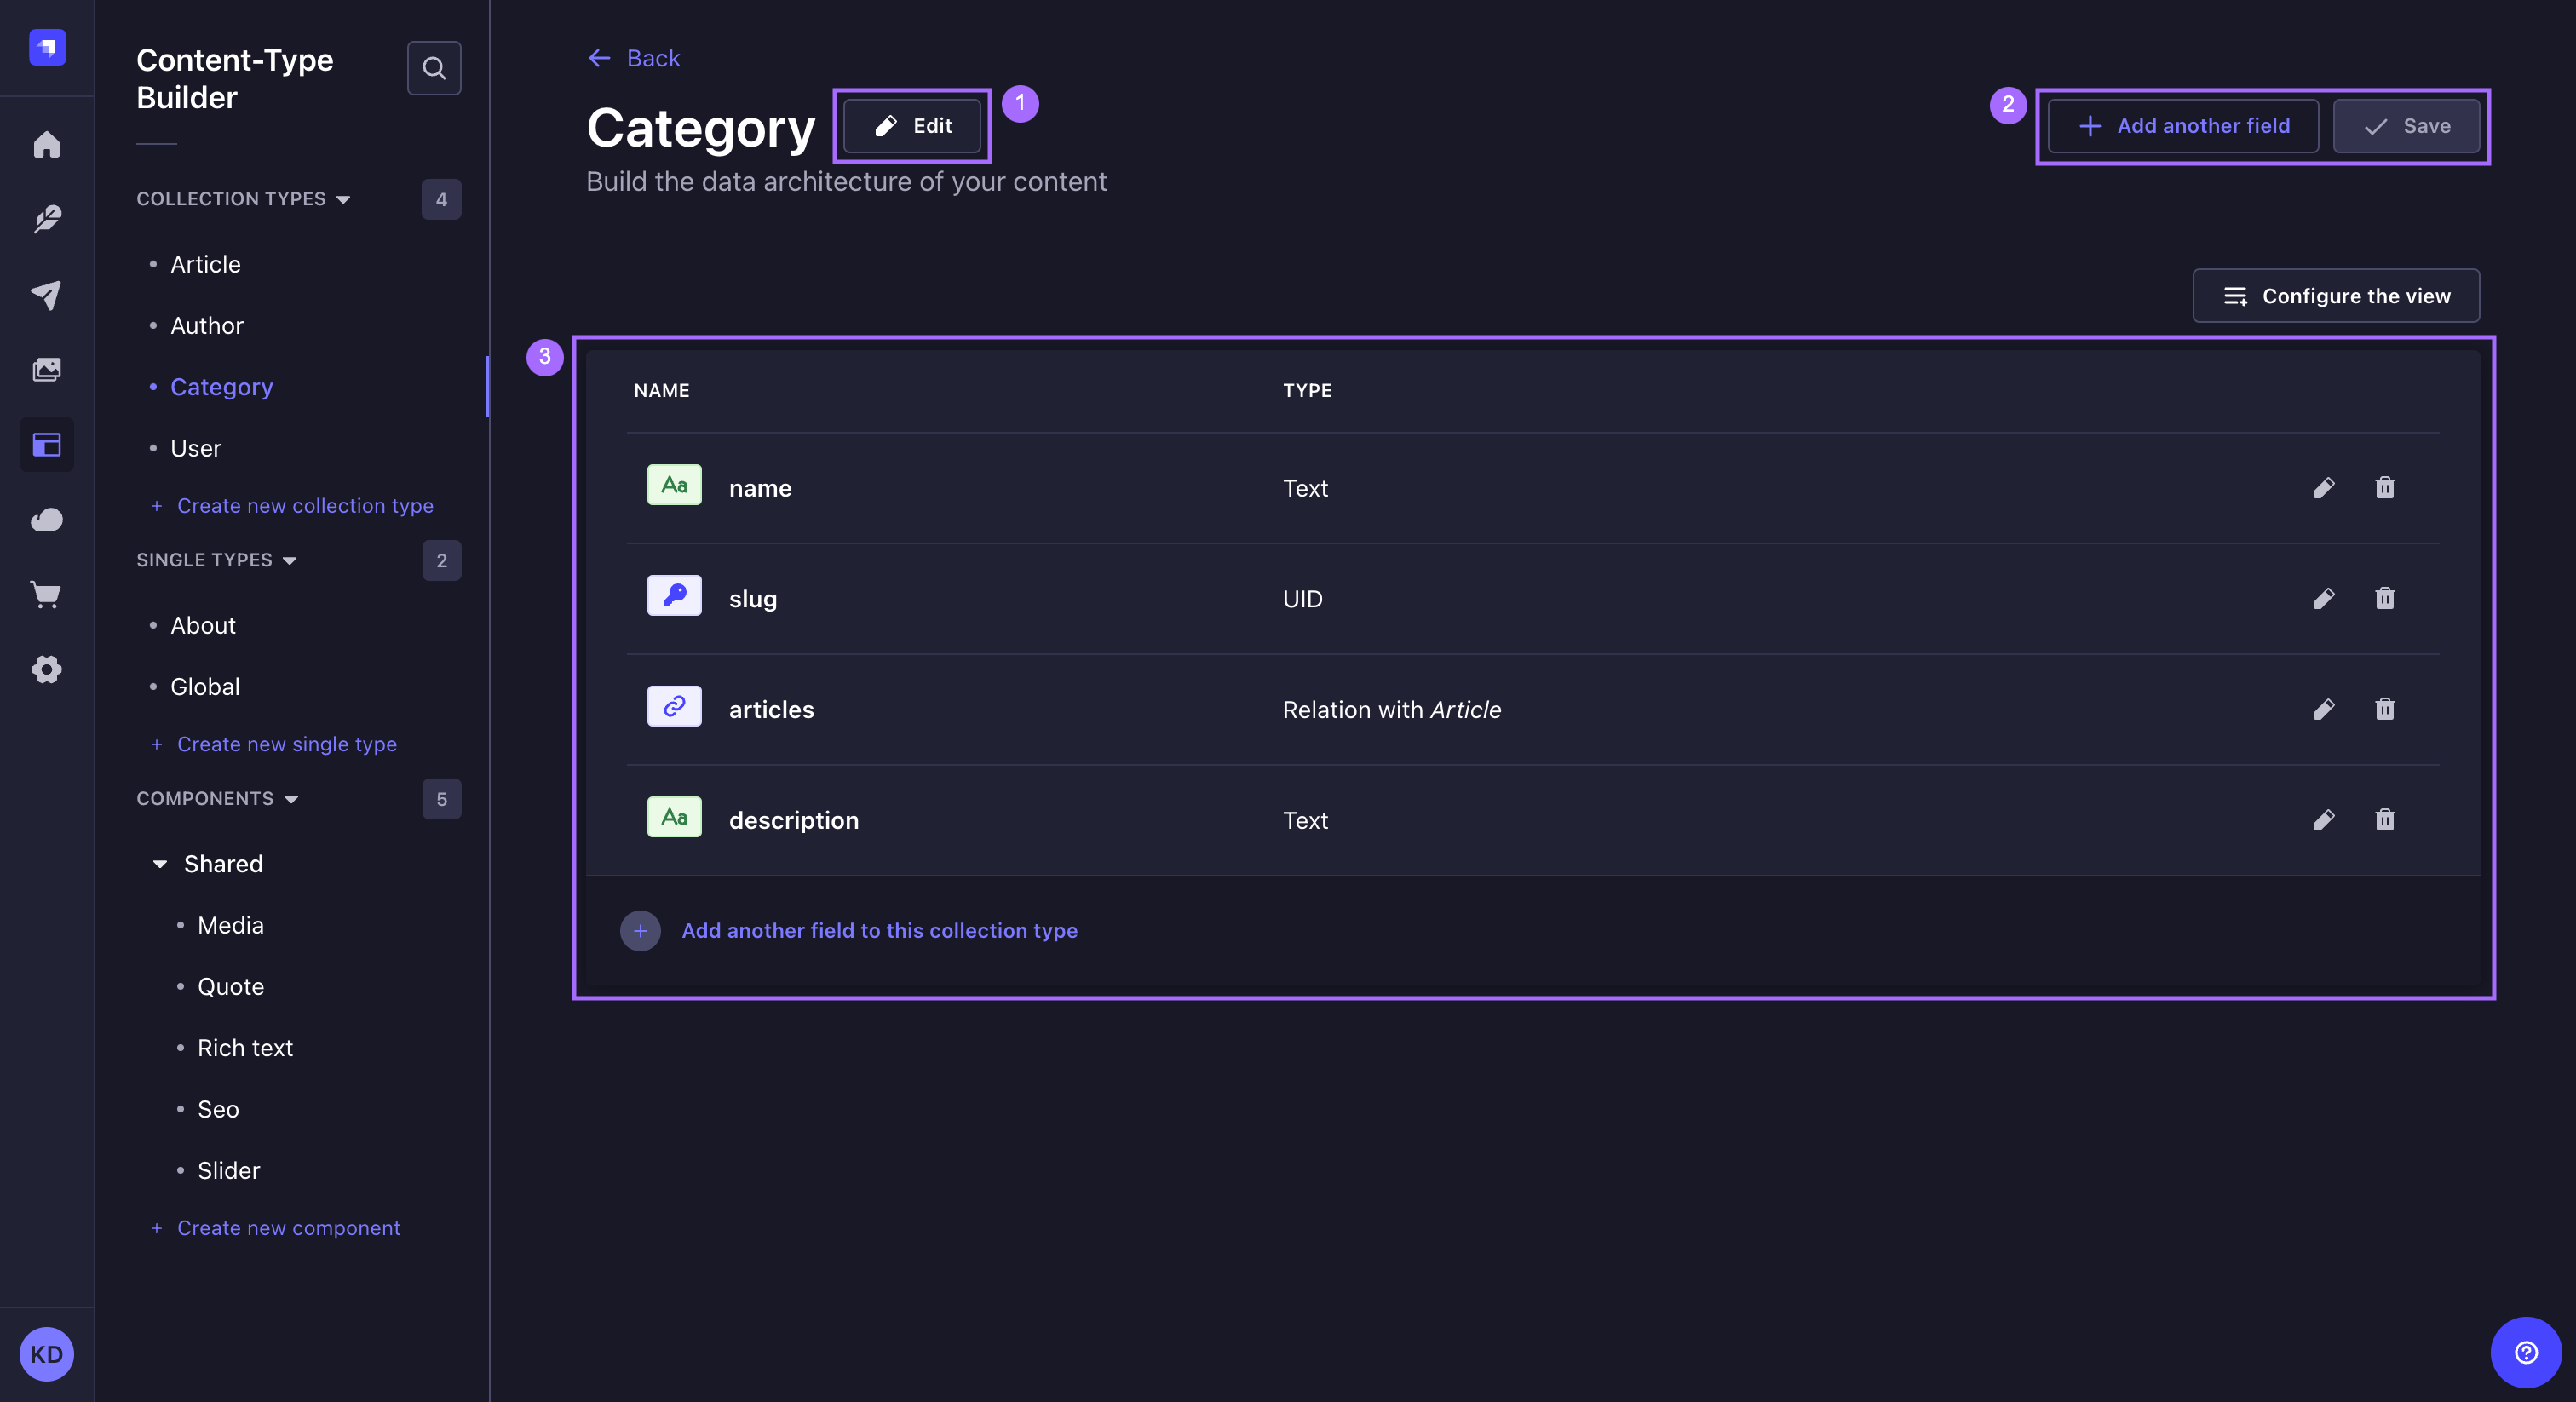This screenshot has height=1402, width=2576.
Task: Open Create new component link
Action: 288,1228
